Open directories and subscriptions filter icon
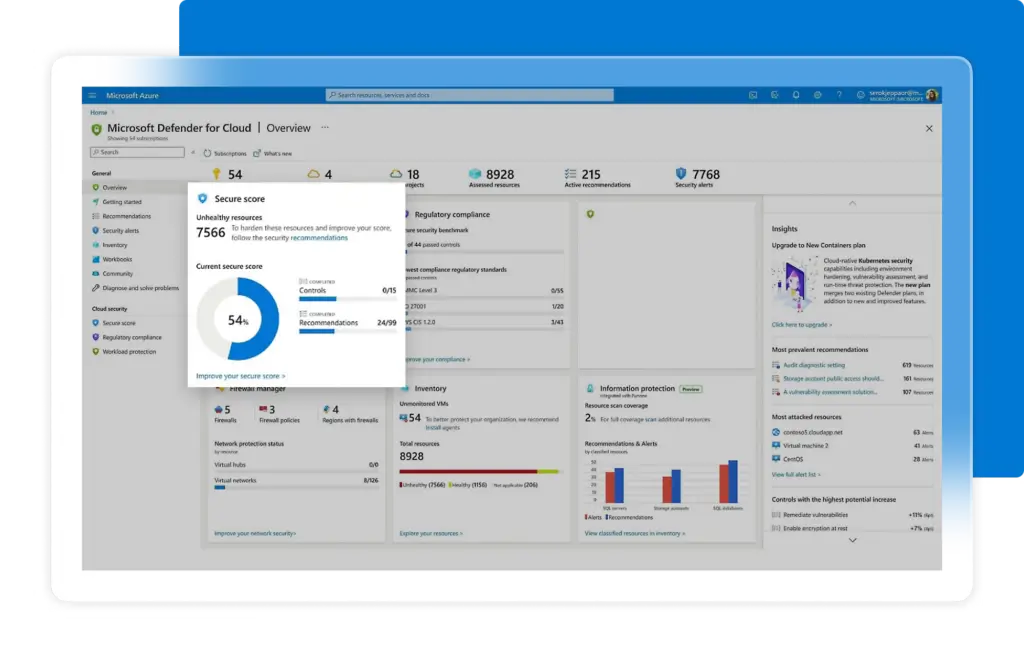The width and height of the screenshot is (1024, 657). click(775, 95)
